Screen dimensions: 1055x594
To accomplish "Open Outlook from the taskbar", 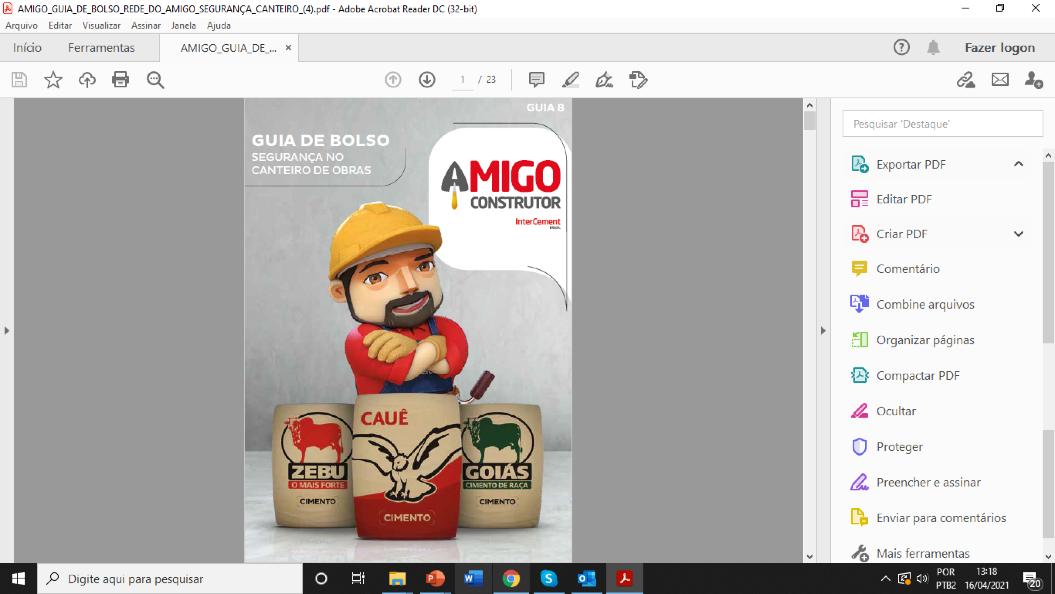I will (x=586, y=579).
